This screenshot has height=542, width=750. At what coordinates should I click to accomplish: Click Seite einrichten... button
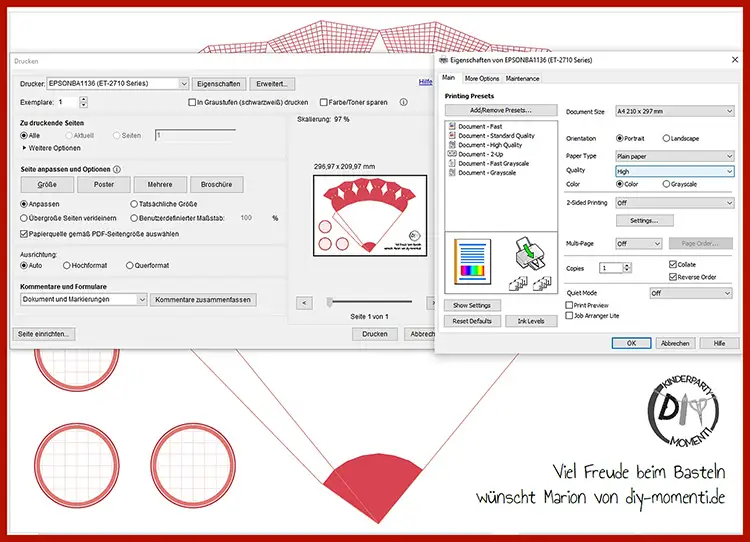(x=44, y=334)
